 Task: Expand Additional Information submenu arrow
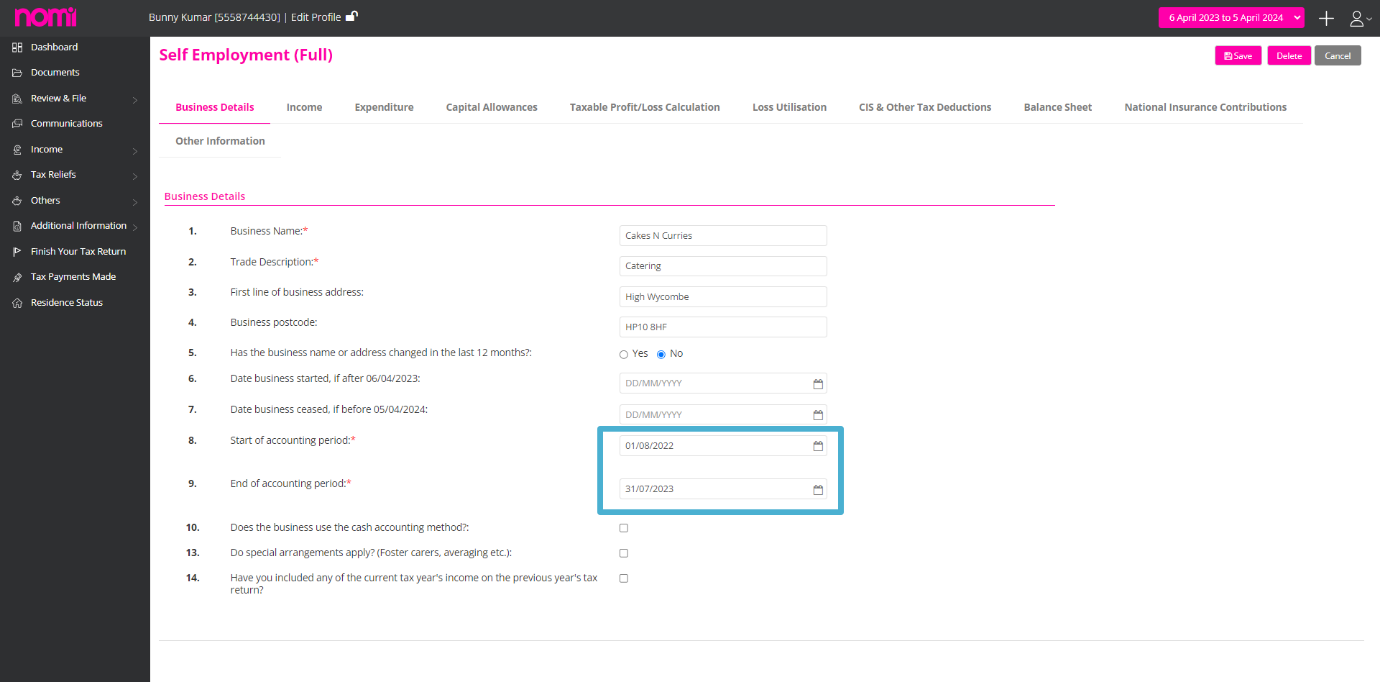(135, 228)
